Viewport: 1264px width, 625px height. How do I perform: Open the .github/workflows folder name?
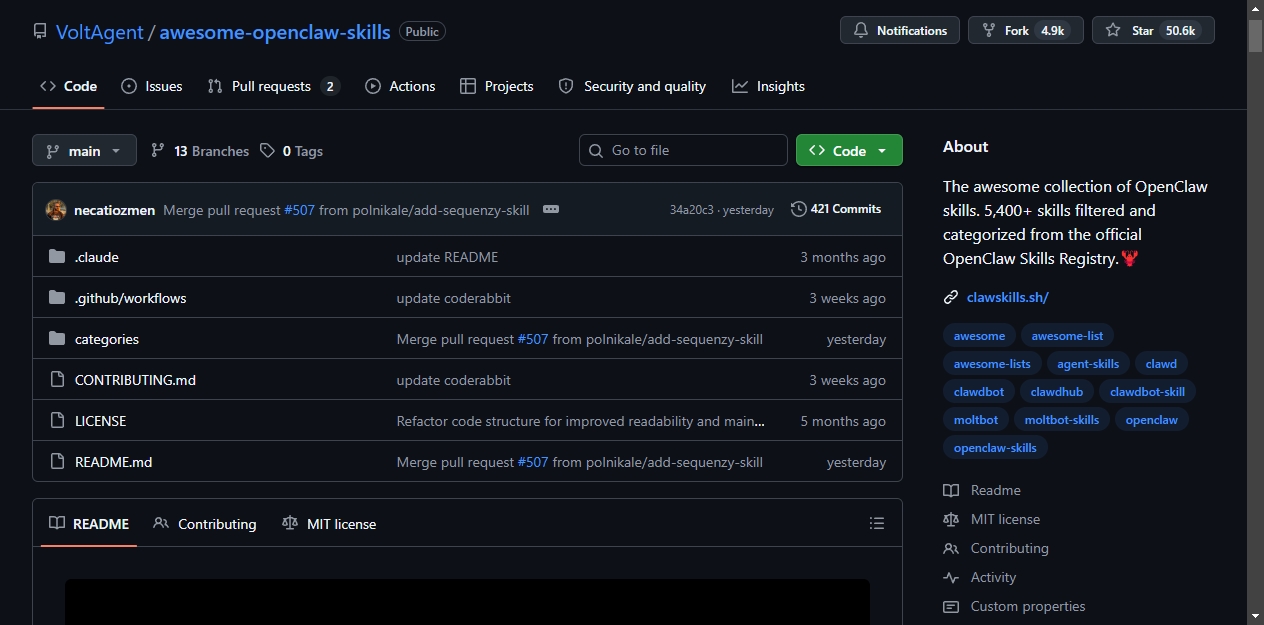(130, 298)
